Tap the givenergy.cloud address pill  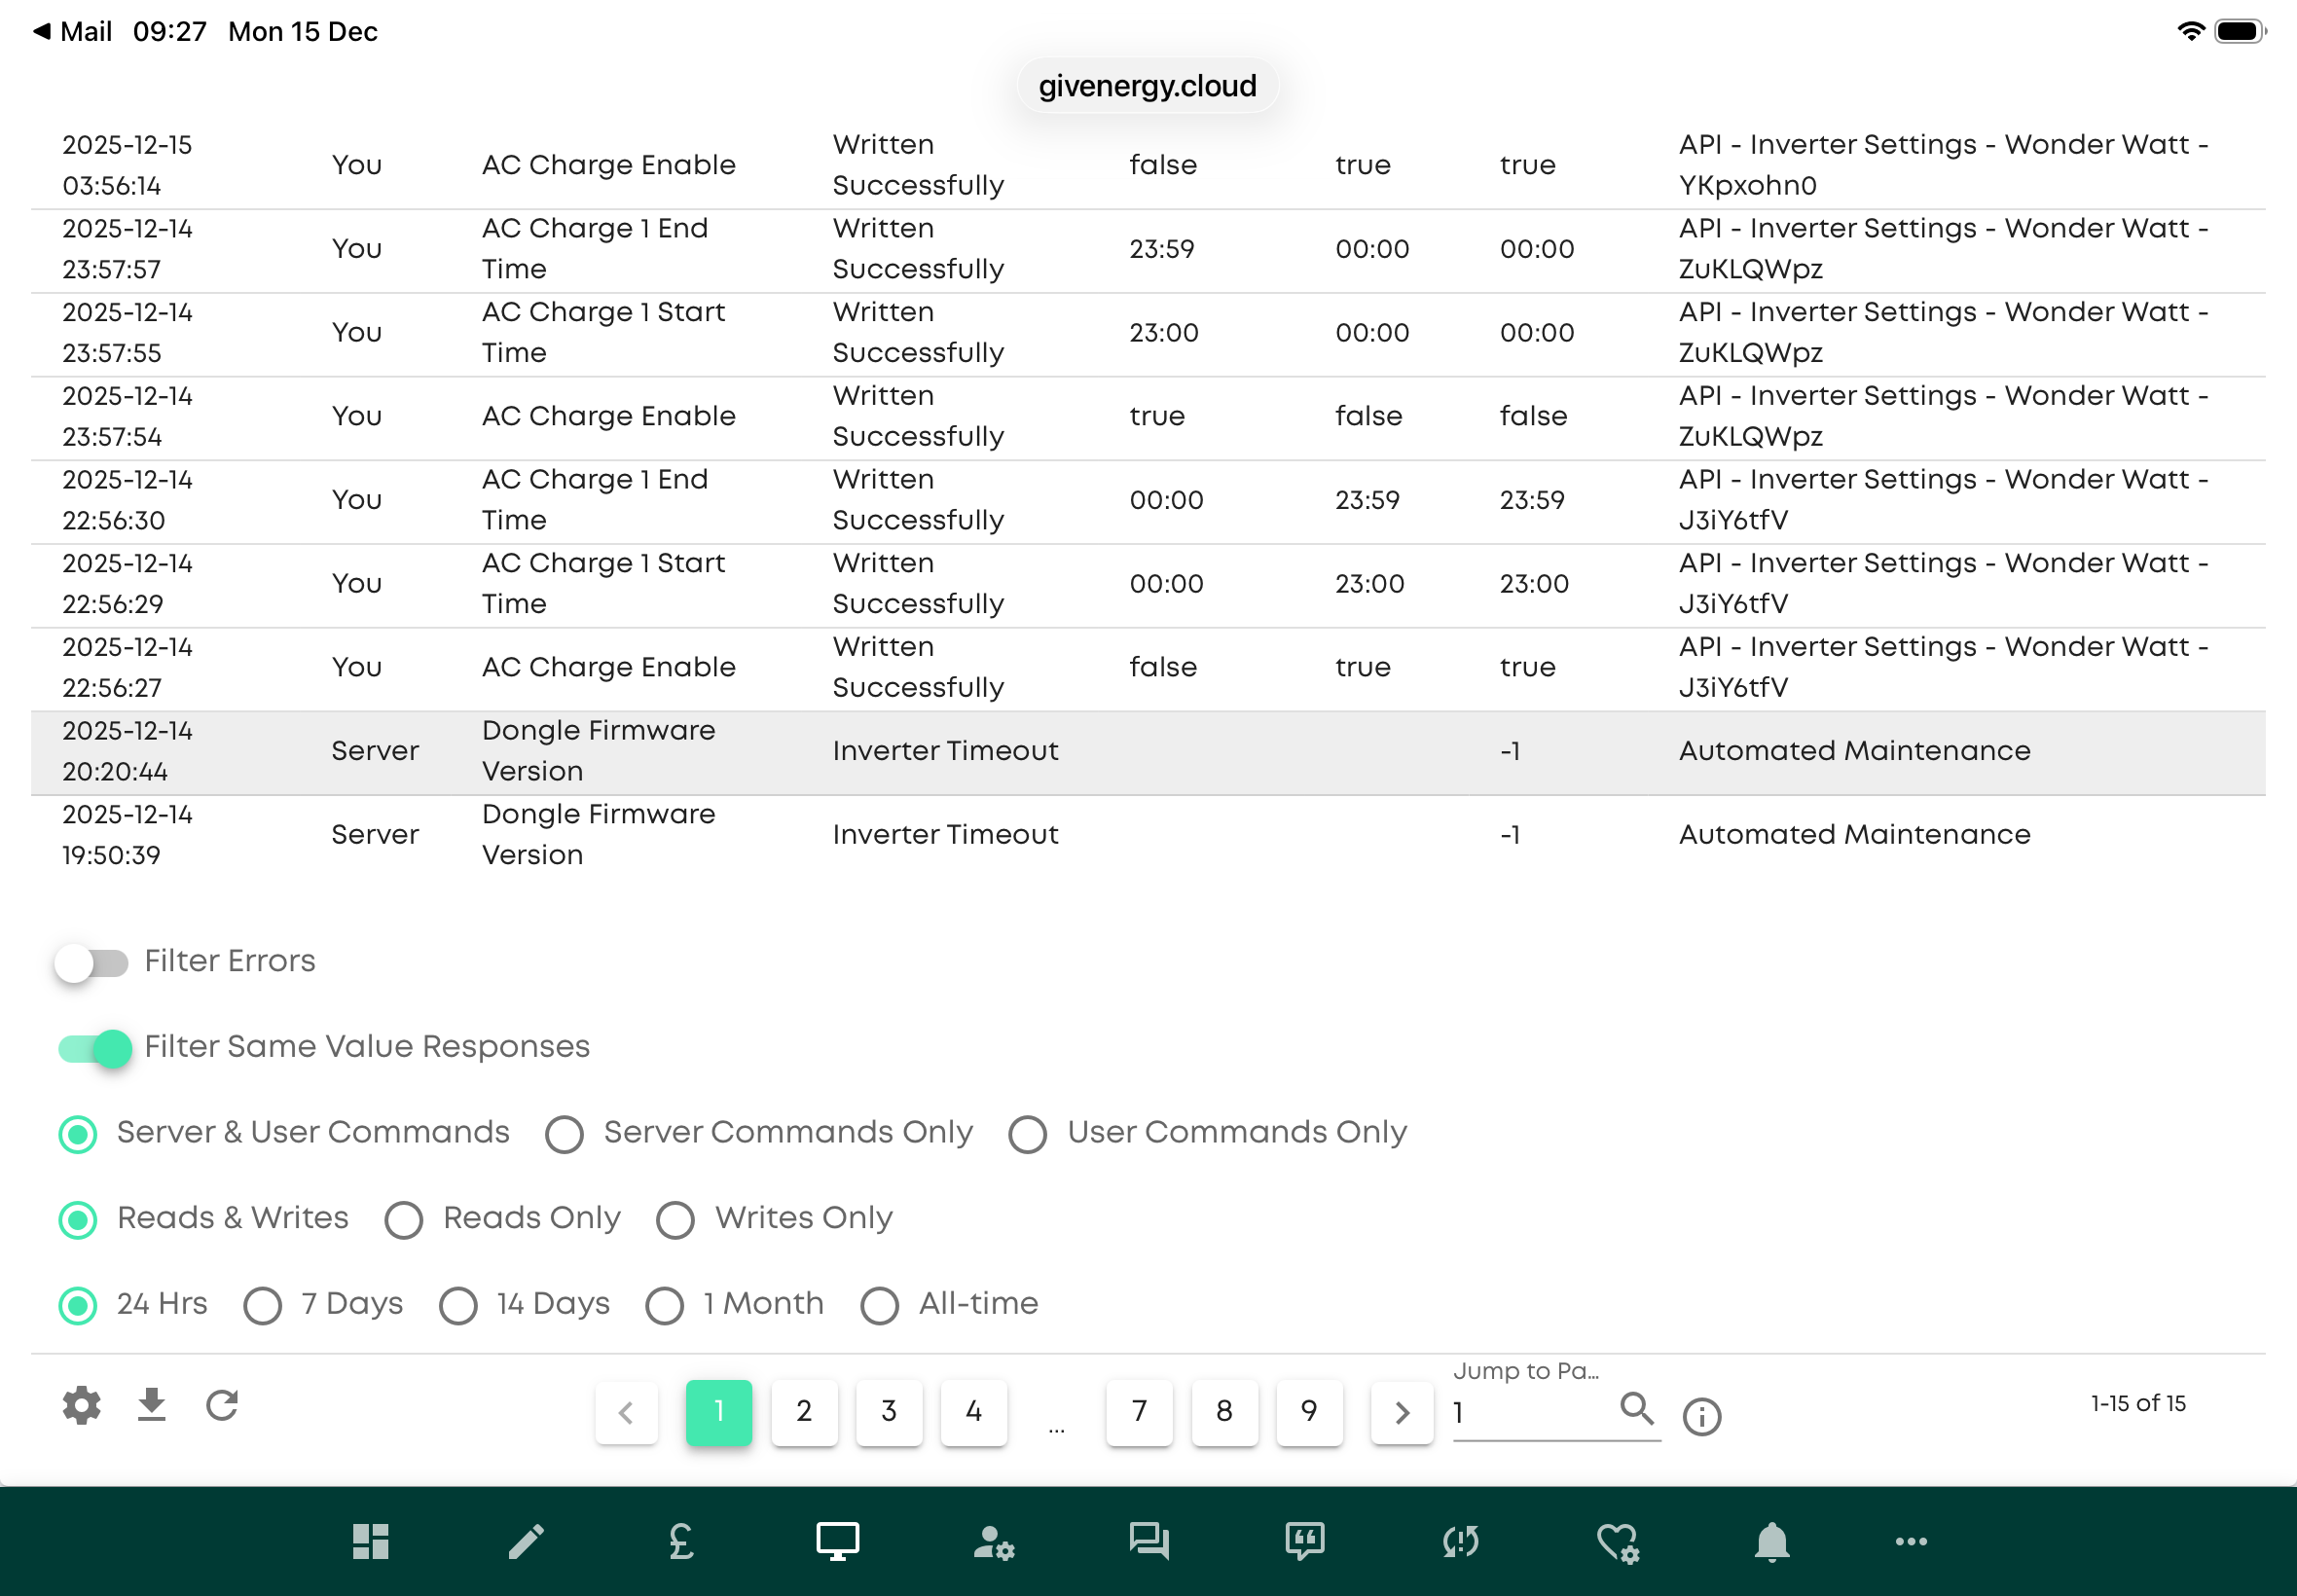tap(1148, 86)
